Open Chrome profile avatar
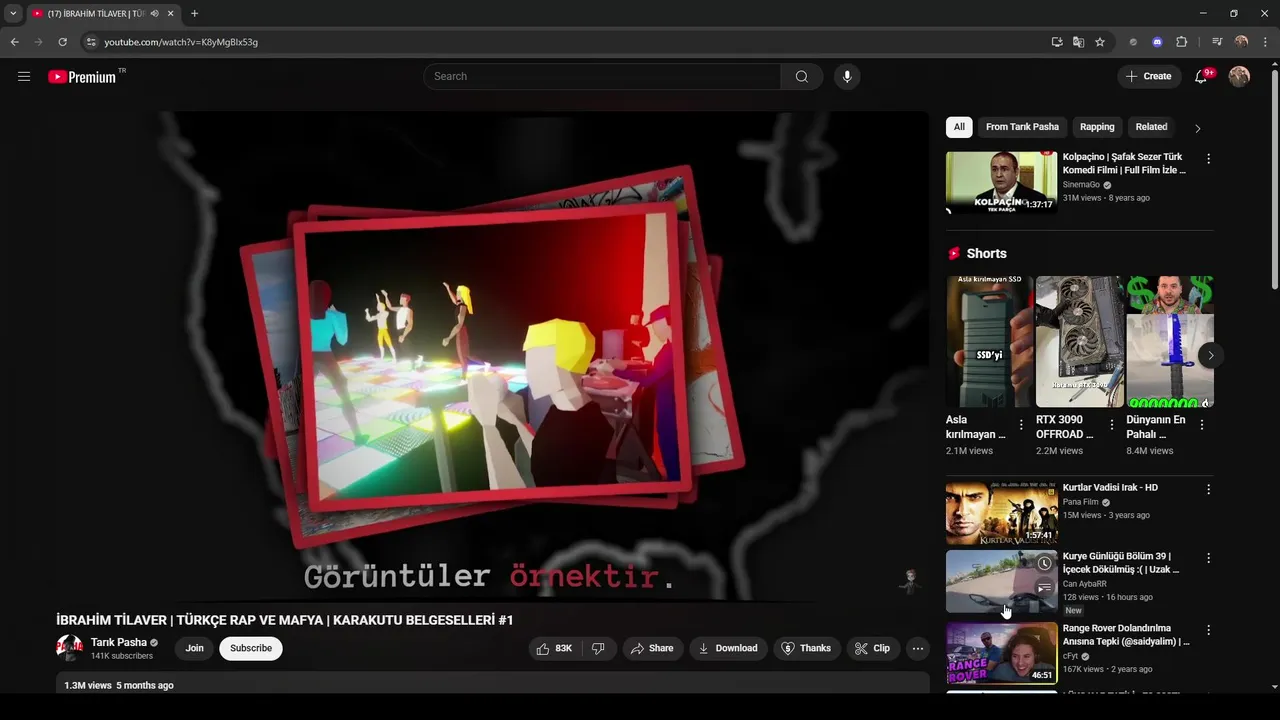The height and width of the screenshot is (720, 1280). pos(1241,42)
